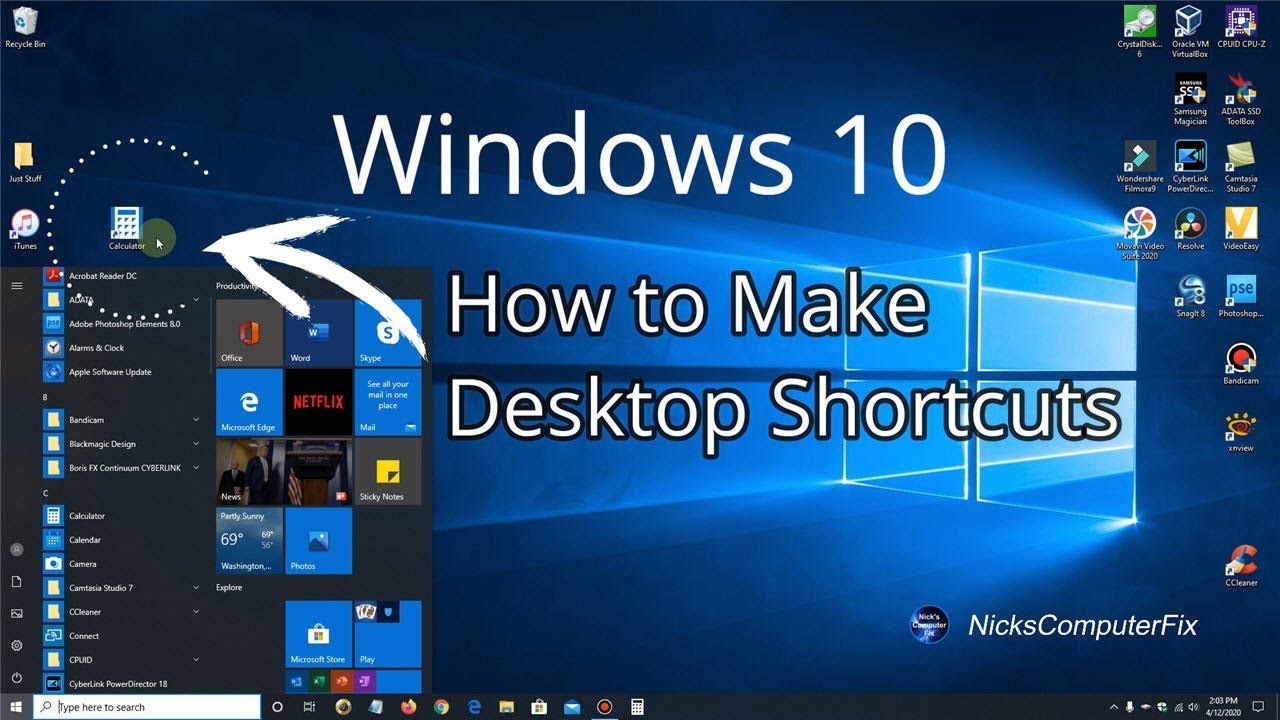The height and width of the screenshot is (720, 1280).
Task: Open the Microsoft Edge tile
Action: coord(249,402)
